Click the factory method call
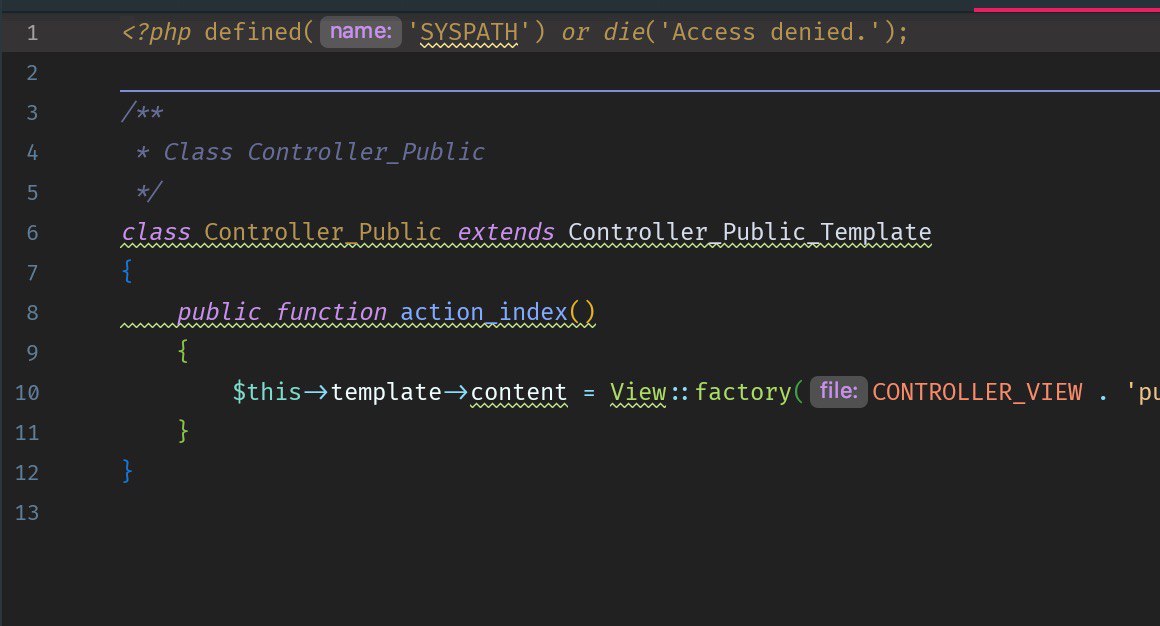The image size is (1160, 626). (742, 392)
